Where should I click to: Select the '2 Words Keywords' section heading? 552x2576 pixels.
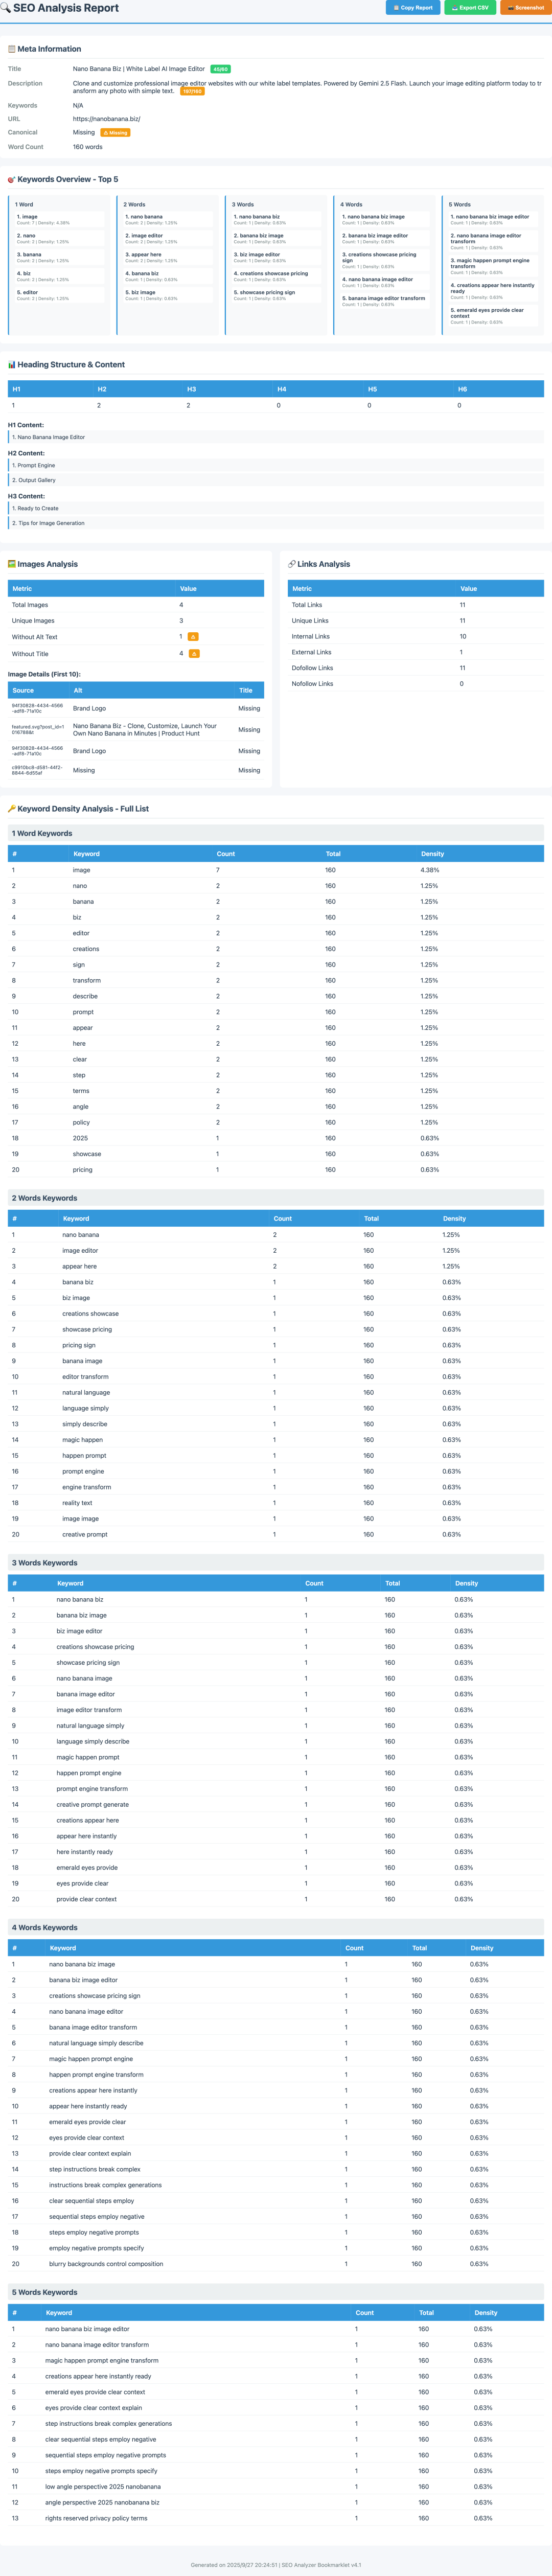coord(44,1198)
